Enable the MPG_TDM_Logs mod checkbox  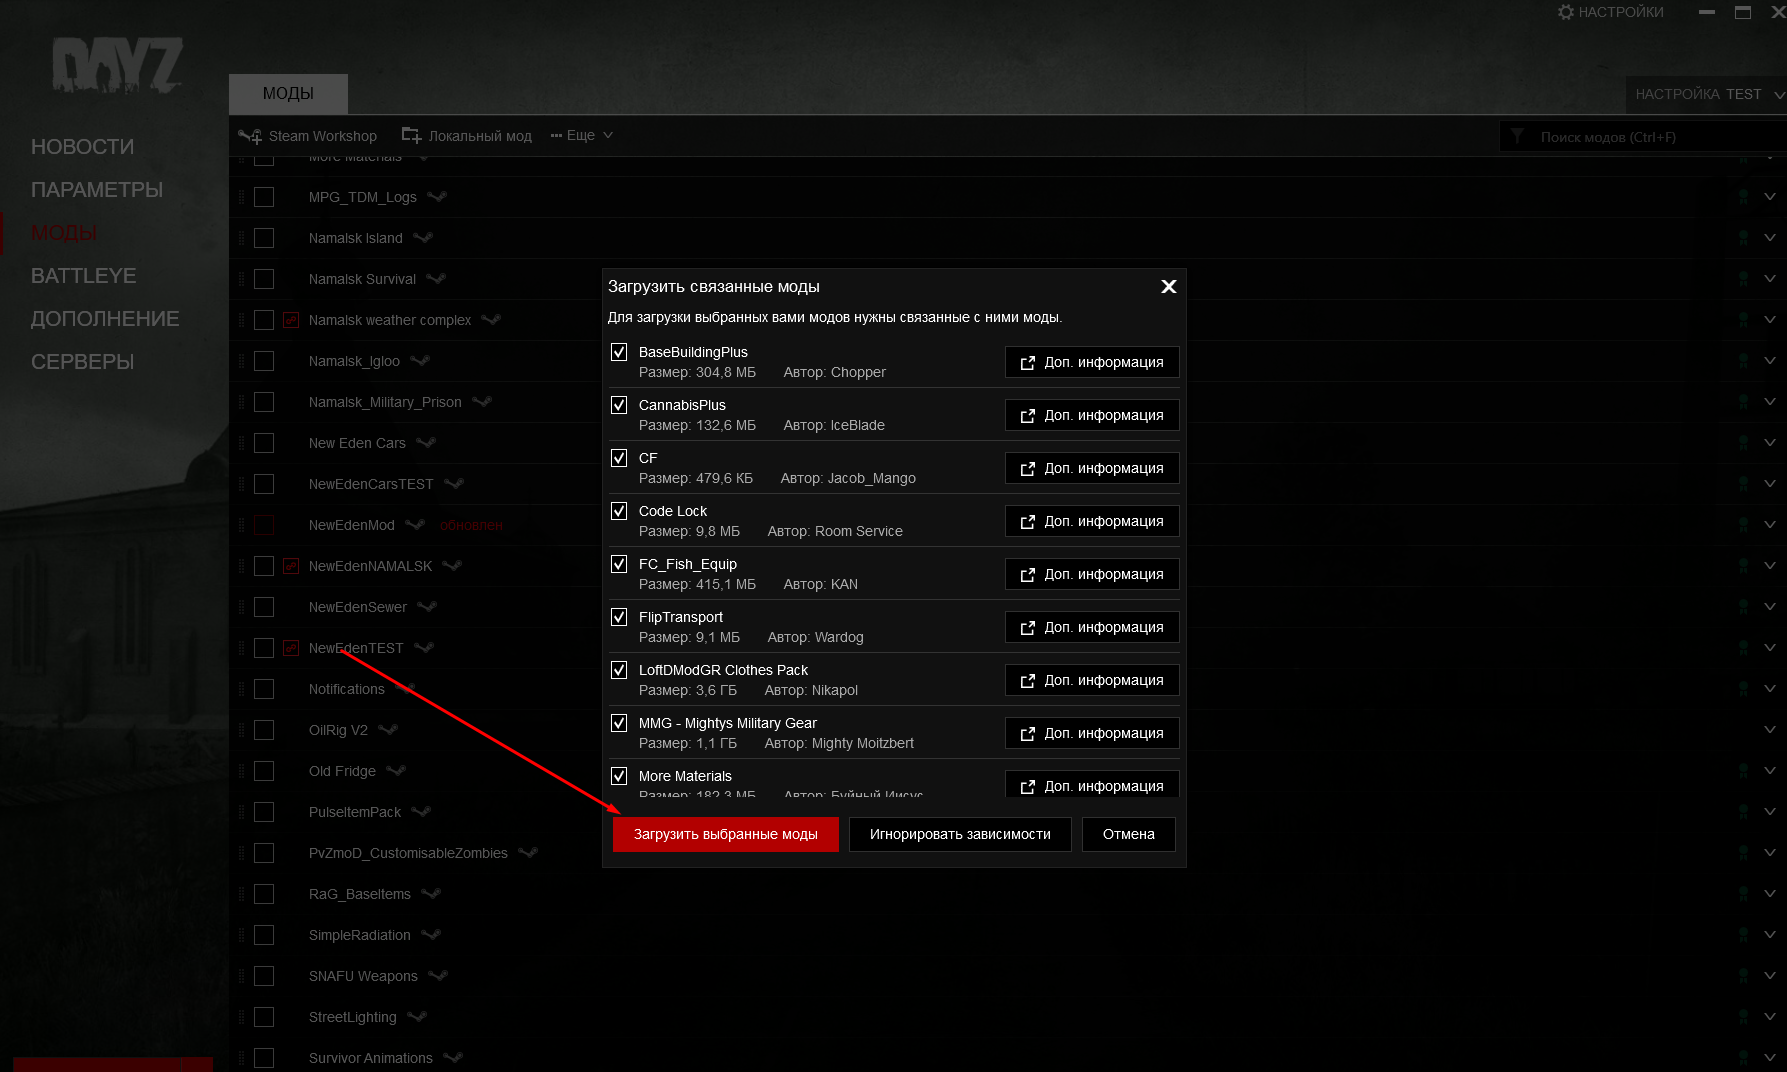tap(264, 197)
